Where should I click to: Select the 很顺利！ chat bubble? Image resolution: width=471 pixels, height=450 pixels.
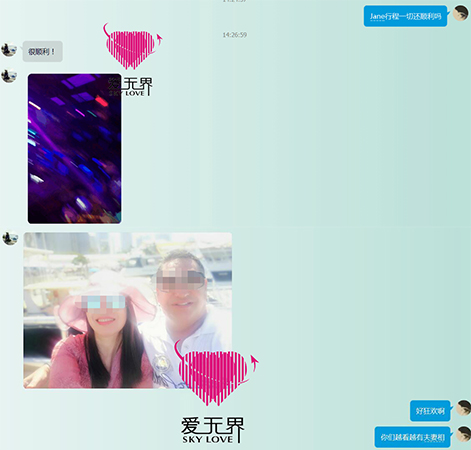click(x=43, y=51)
